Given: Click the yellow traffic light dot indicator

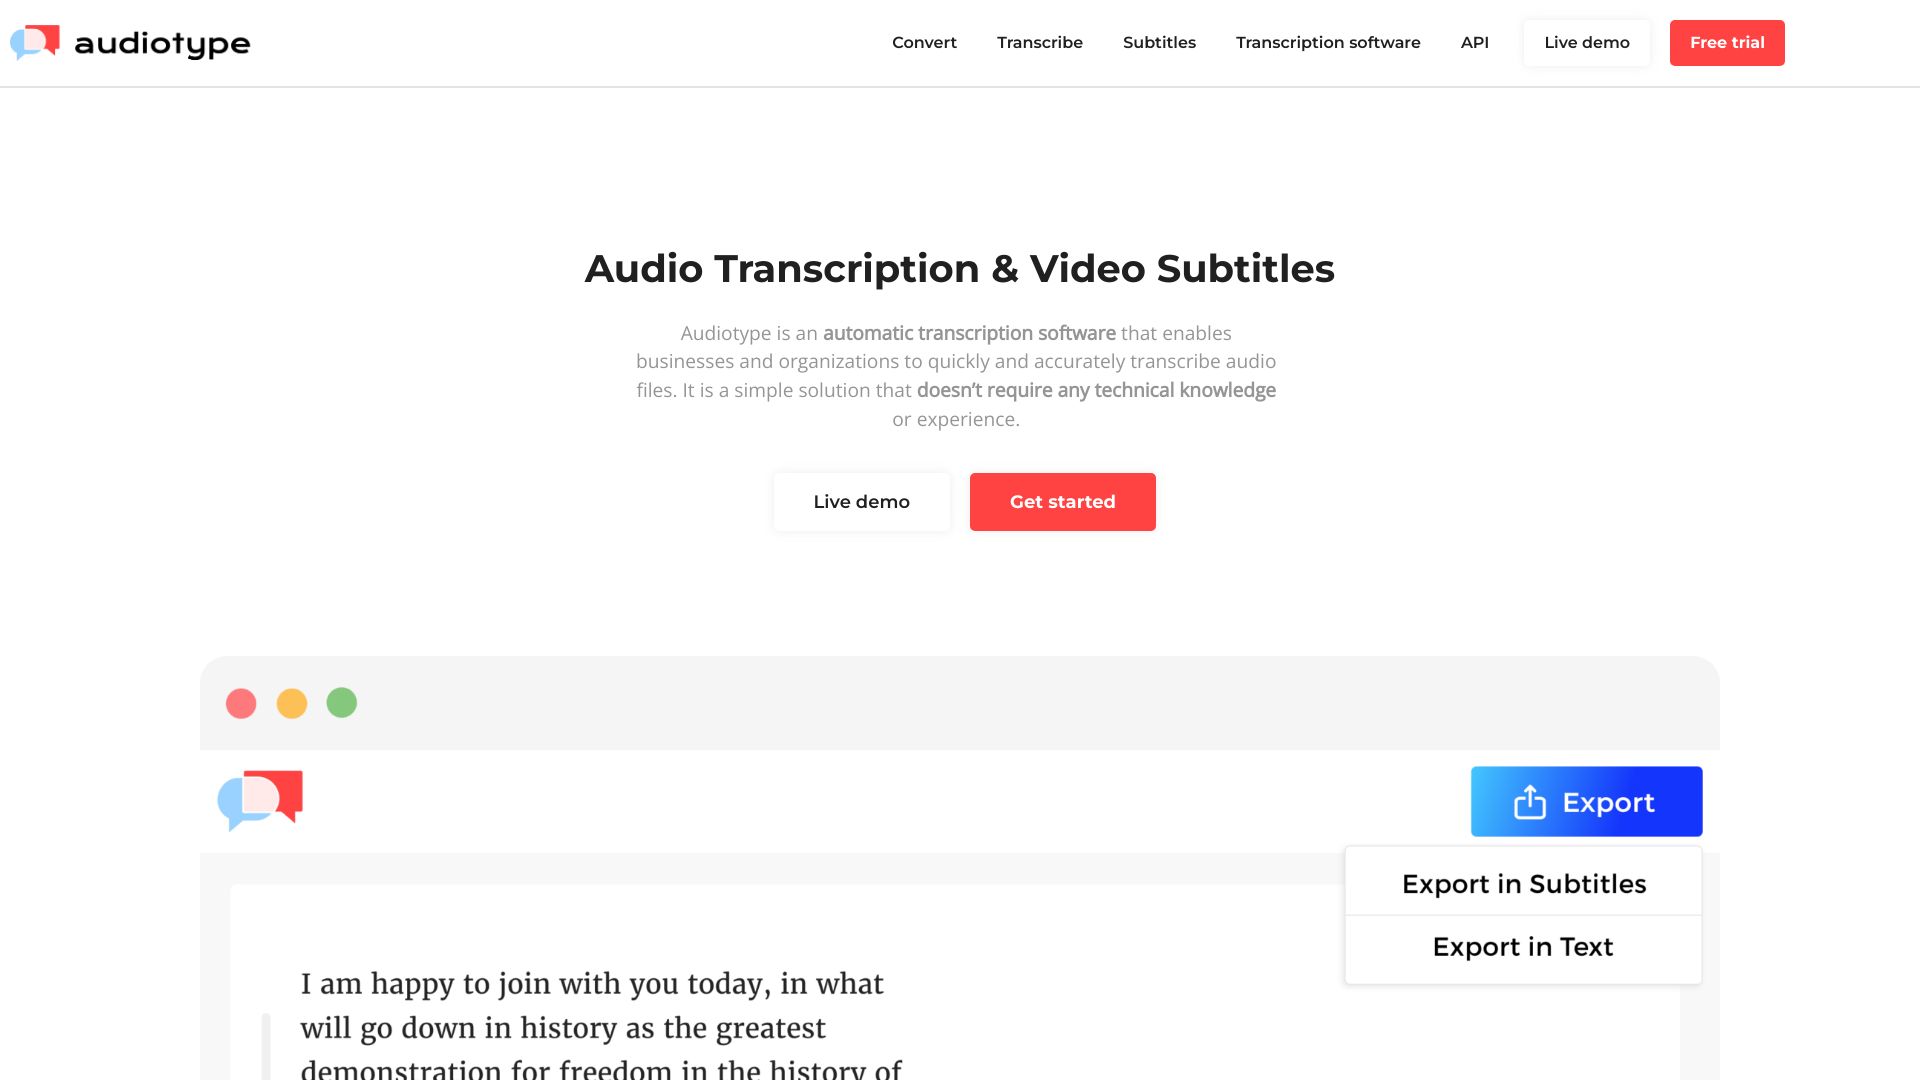Looking at the screenshot, I should 291,702.
